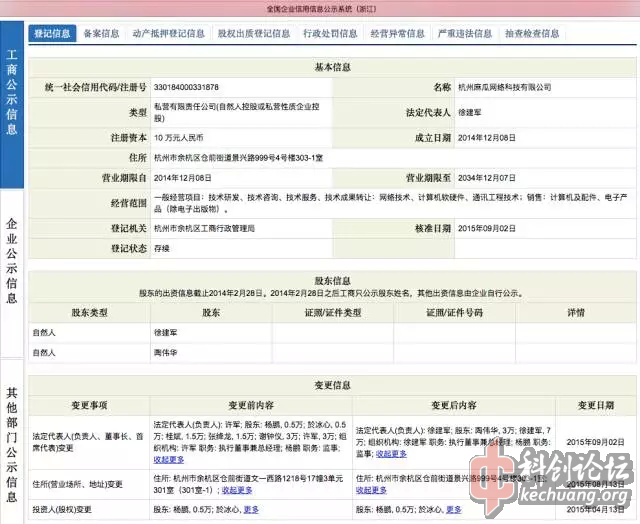640x524 pixels.
Task: Select the 股权出质登记信息 tab
Action: [x=253, y=33]
